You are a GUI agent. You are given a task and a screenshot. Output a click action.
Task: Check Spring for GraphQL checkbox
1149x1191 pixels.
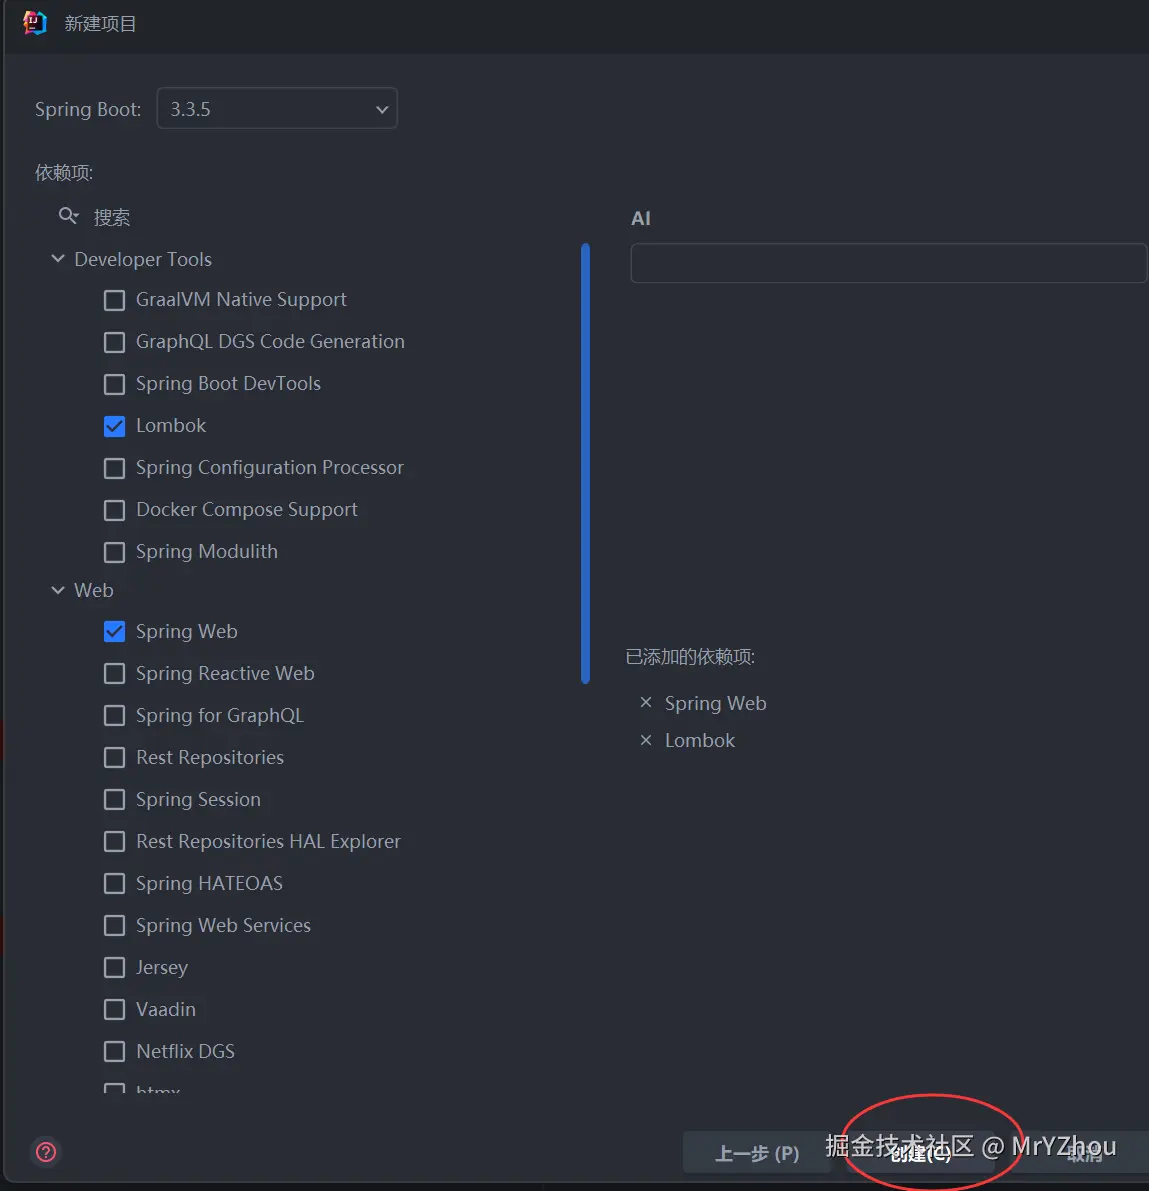(115, 716)
